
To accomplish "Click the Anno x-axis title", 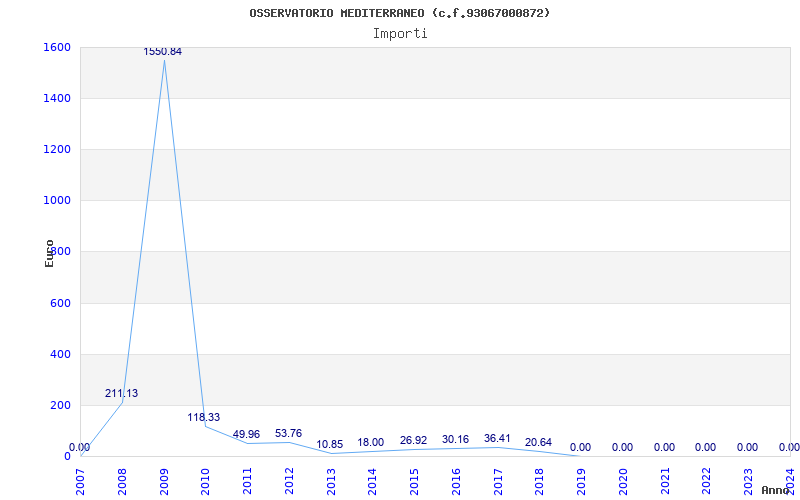I will click(776, 490).
